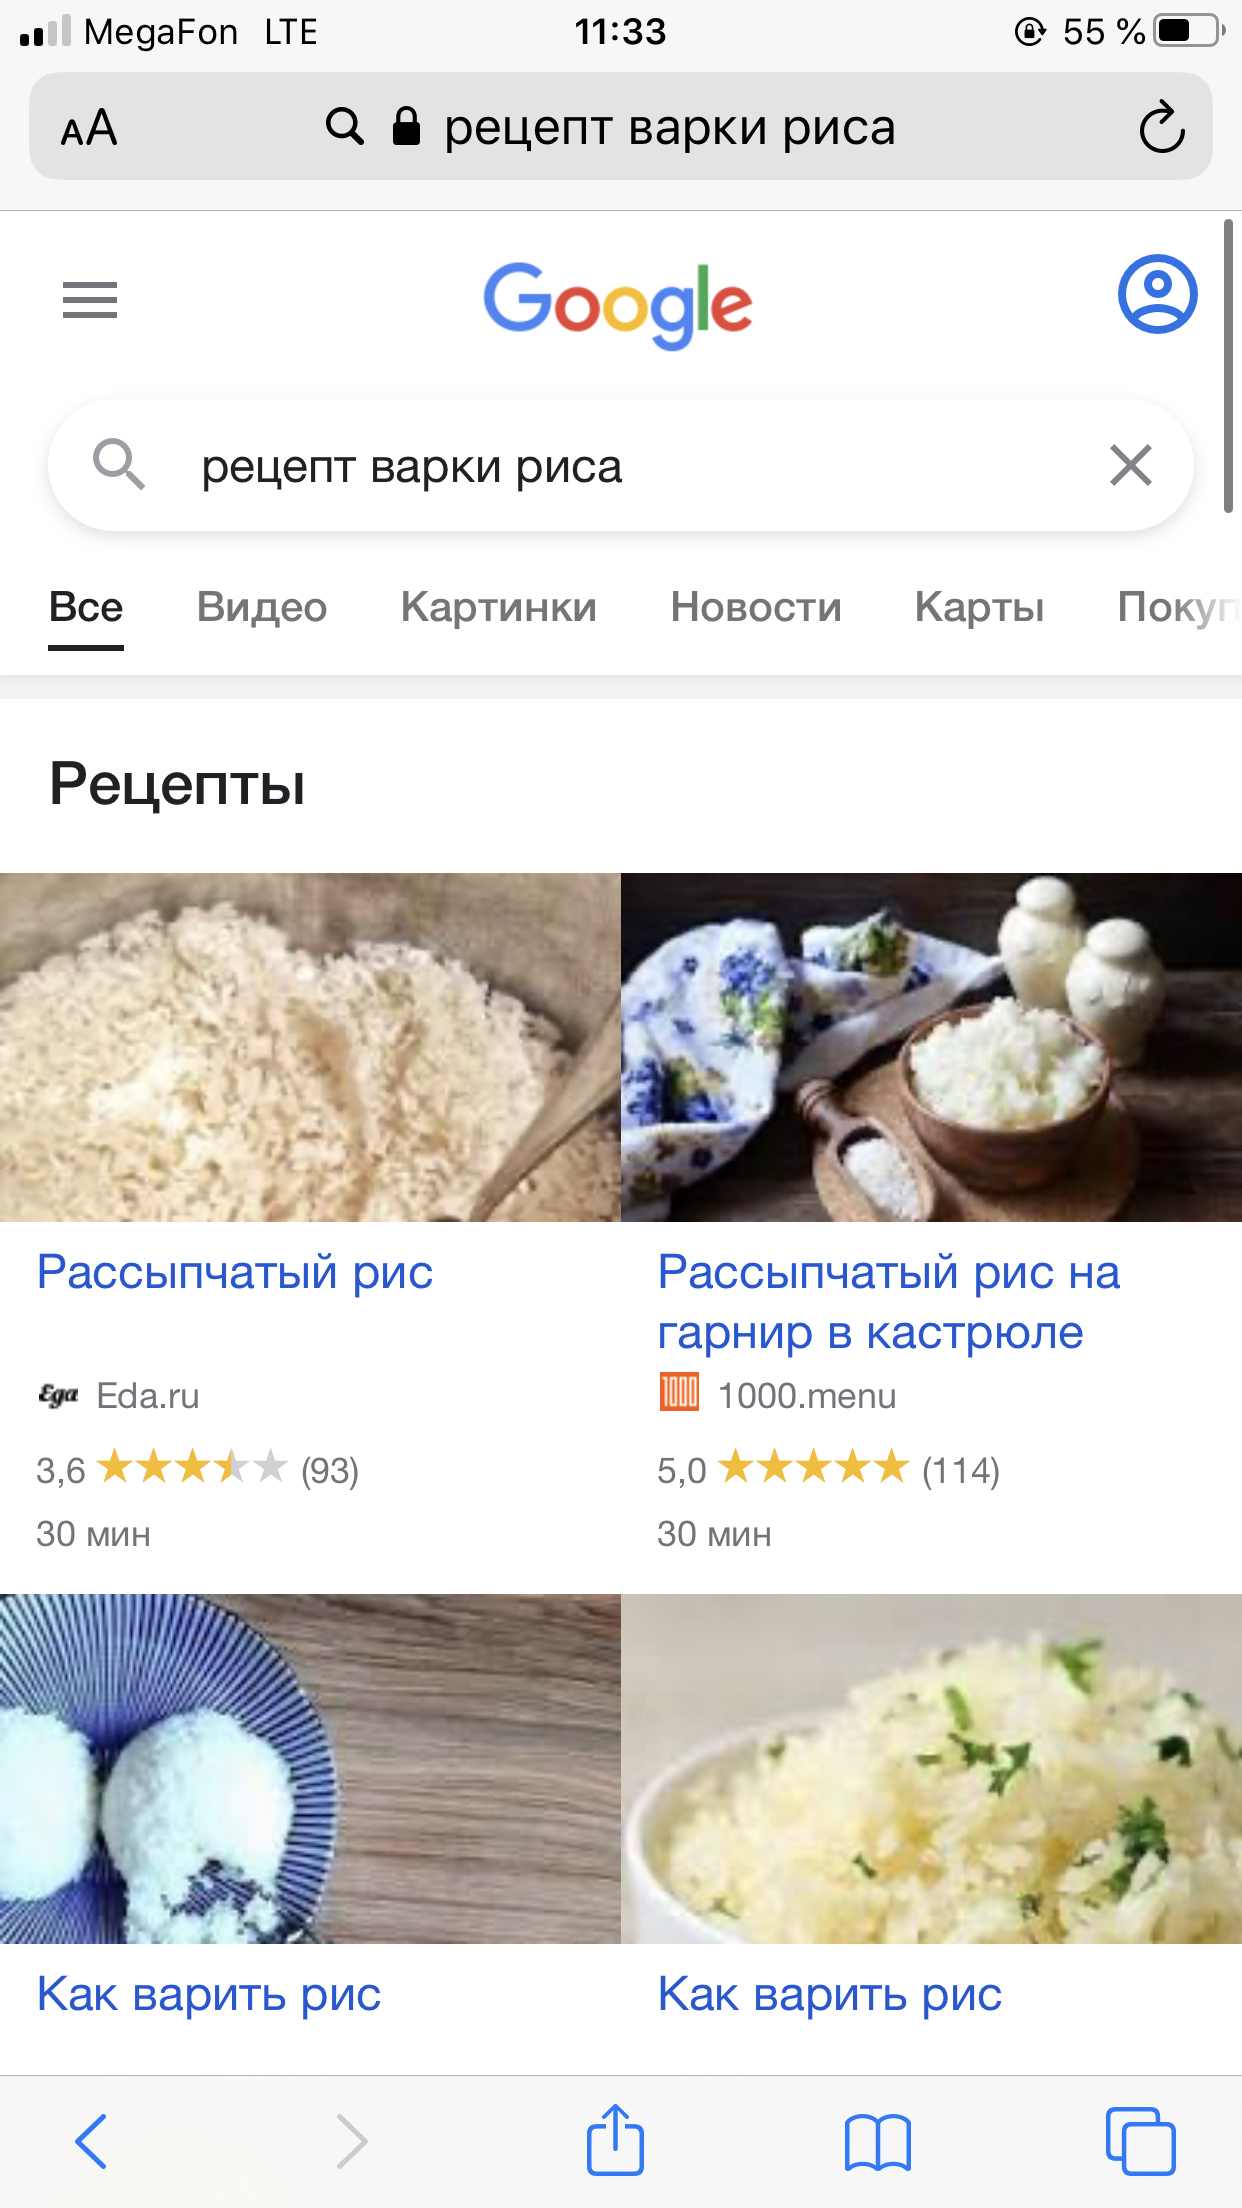The width and height of the screenshot is (1242, 2208).
Task: Clear the search query with the X
Action: (1131, 465)
